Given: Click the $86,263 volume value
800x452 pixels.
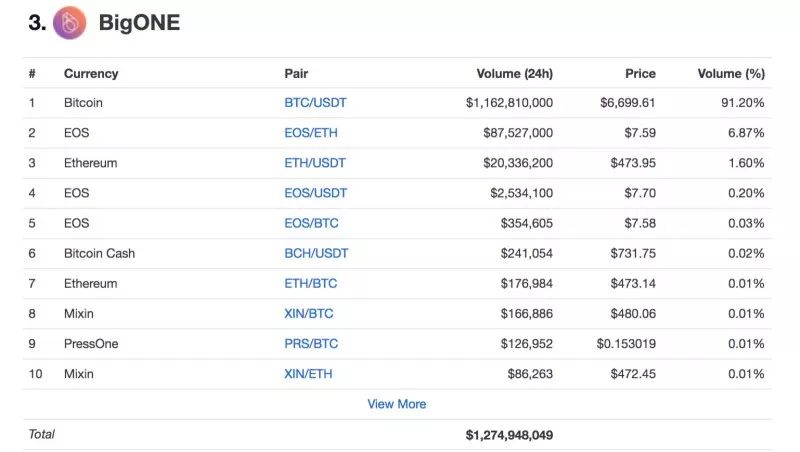Looking at the screenshot, I should click(x=530, y=373).
